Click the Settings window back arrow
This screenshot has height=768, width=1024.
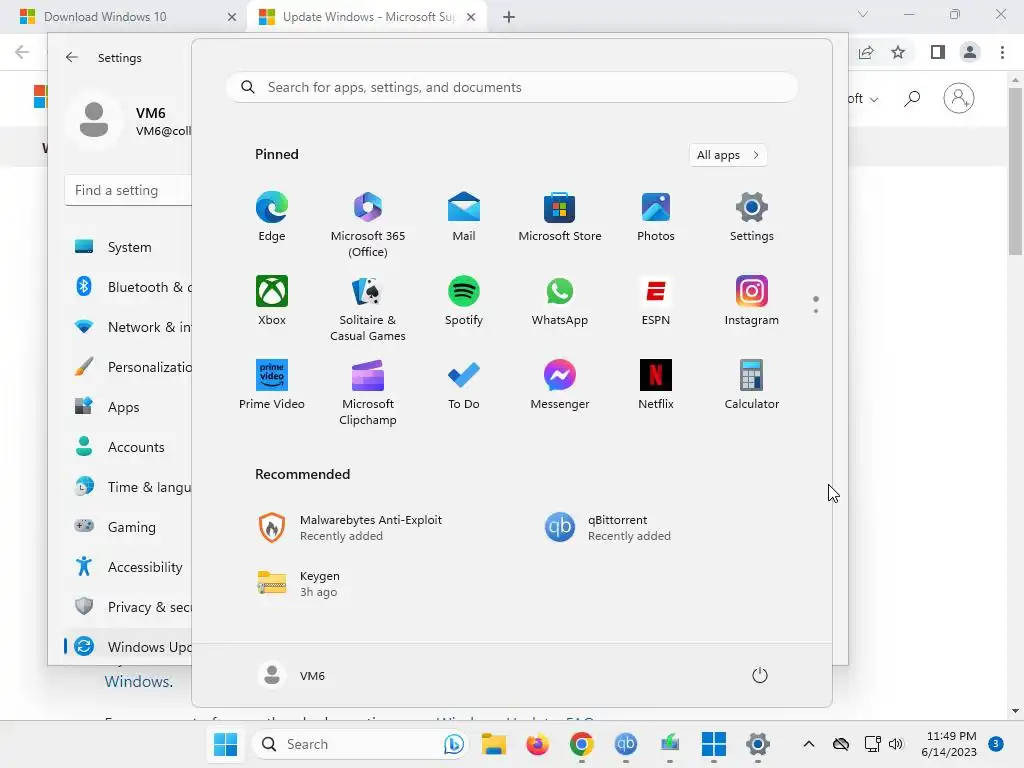[72, 57]
